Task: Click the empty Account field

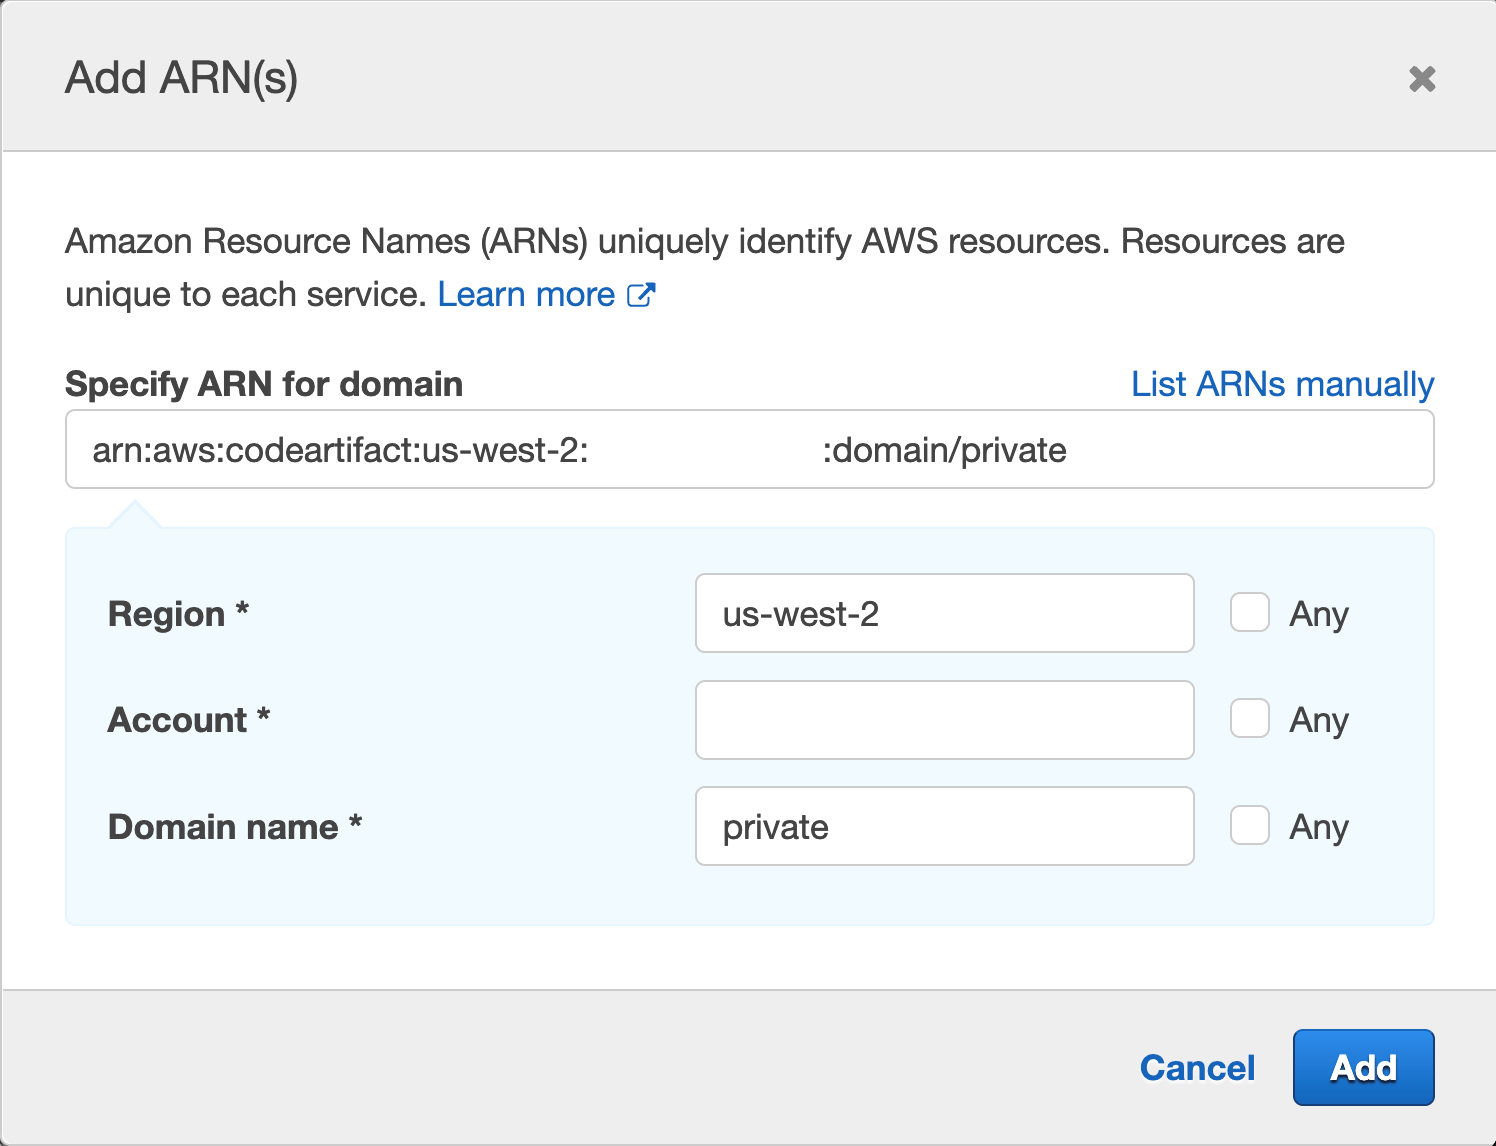Action: 944,719
